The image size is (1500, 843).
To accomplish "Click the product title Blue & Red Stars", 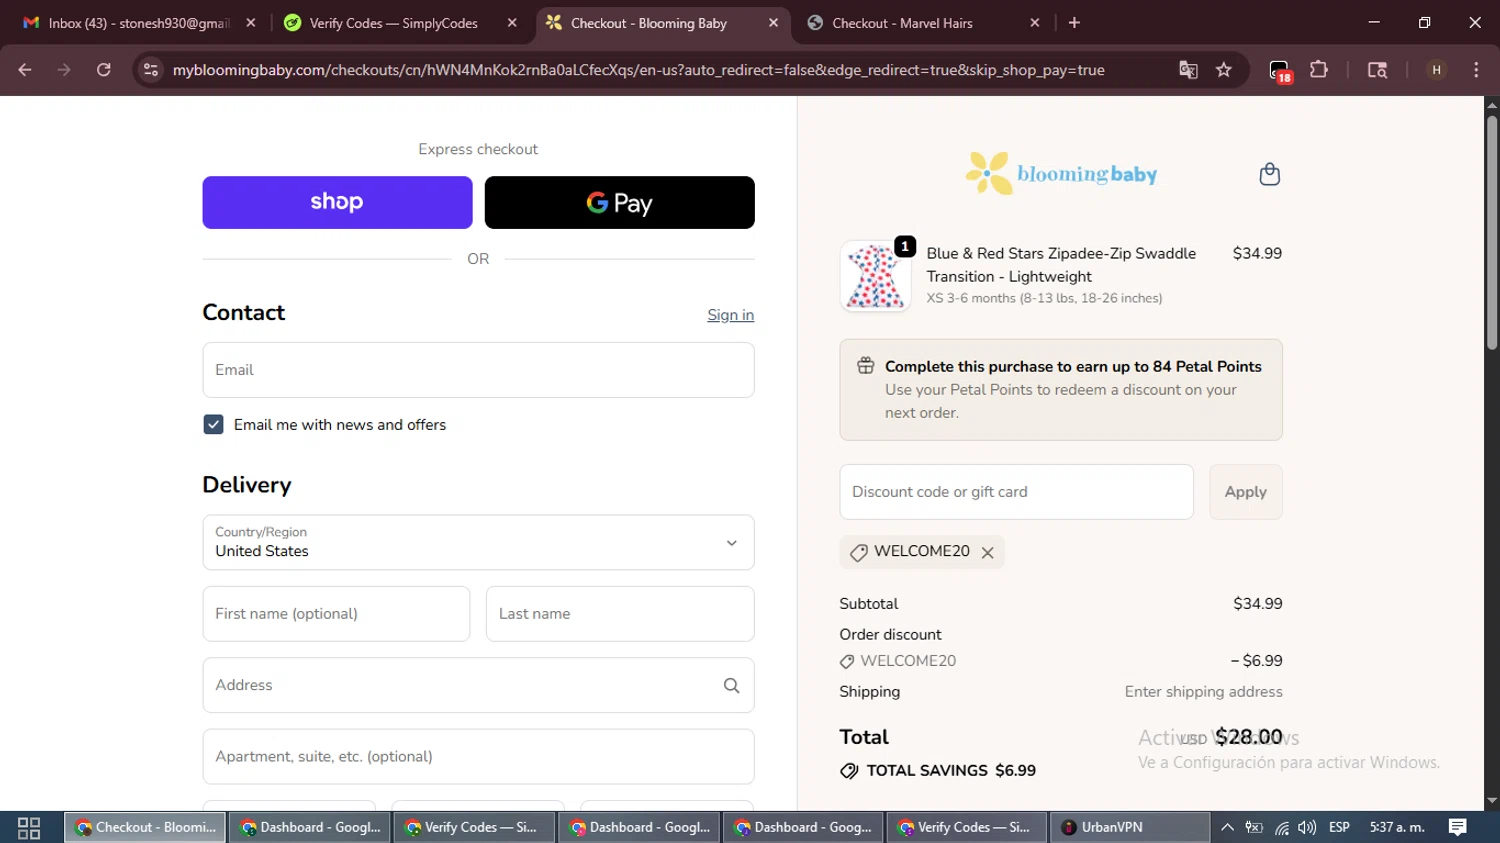I will click(x=1061, y=265).
